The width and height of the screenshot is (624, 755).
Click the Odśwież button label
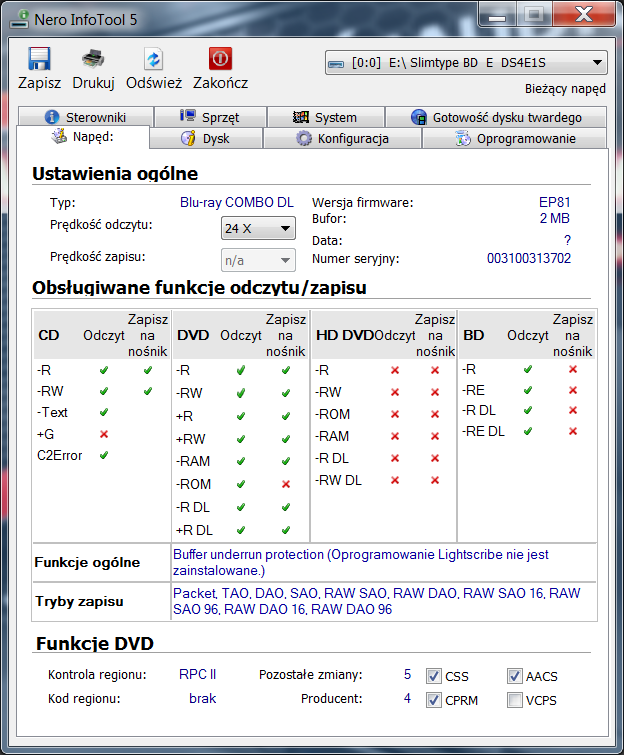(x=154, y=83)
